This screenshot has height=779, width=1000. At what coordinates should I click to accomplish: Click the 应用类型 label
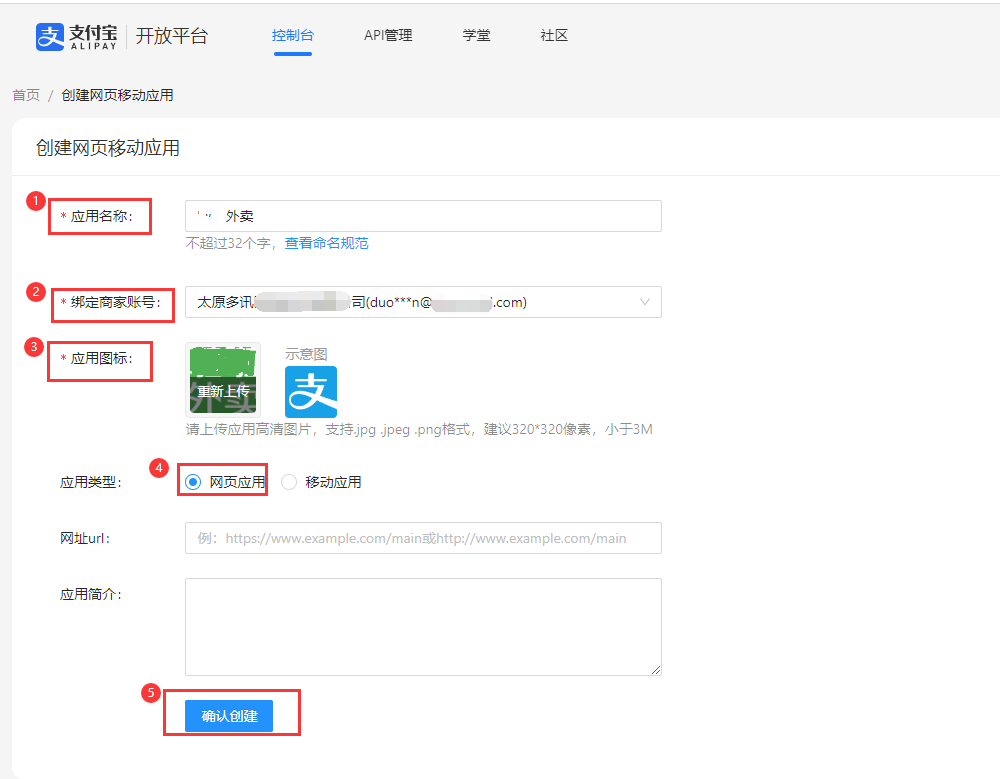tap(91, 482)
